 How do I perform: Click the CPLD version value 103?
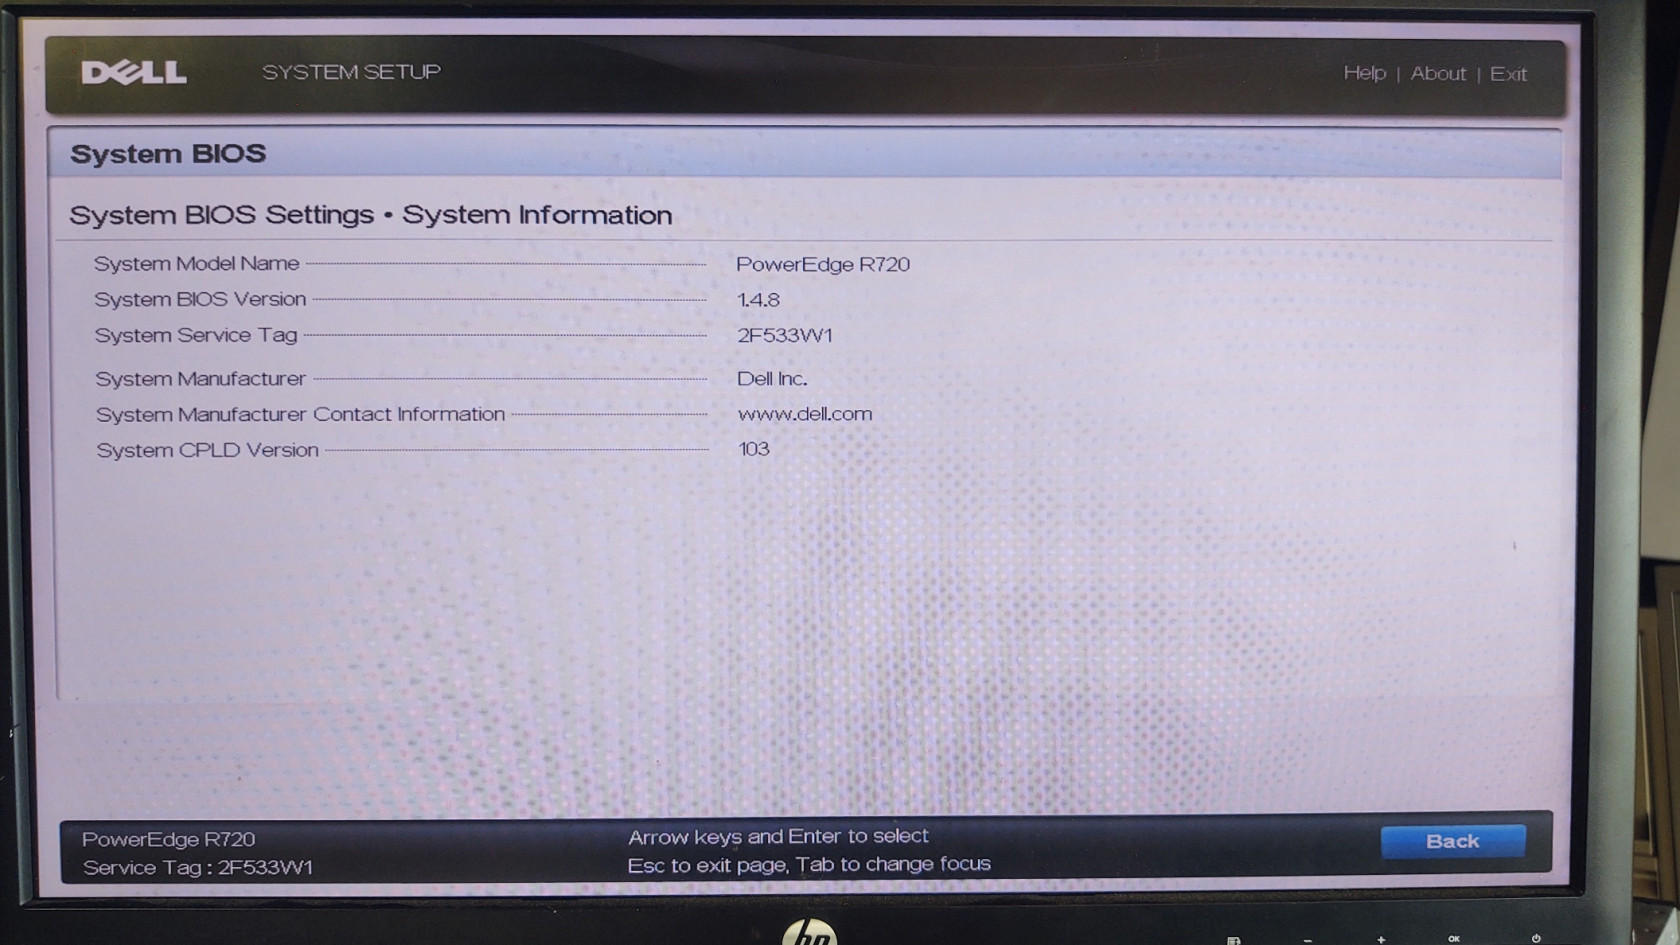753,449
